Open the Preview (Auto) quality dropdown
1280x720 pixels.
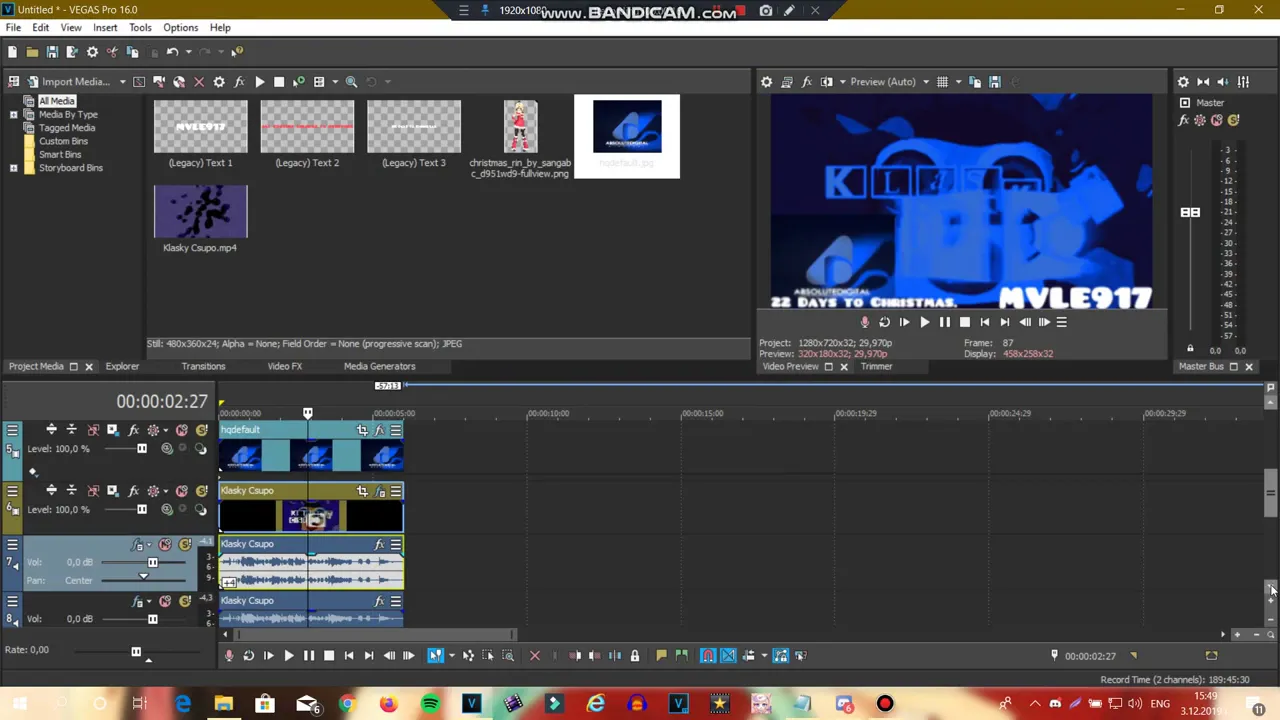889,82
